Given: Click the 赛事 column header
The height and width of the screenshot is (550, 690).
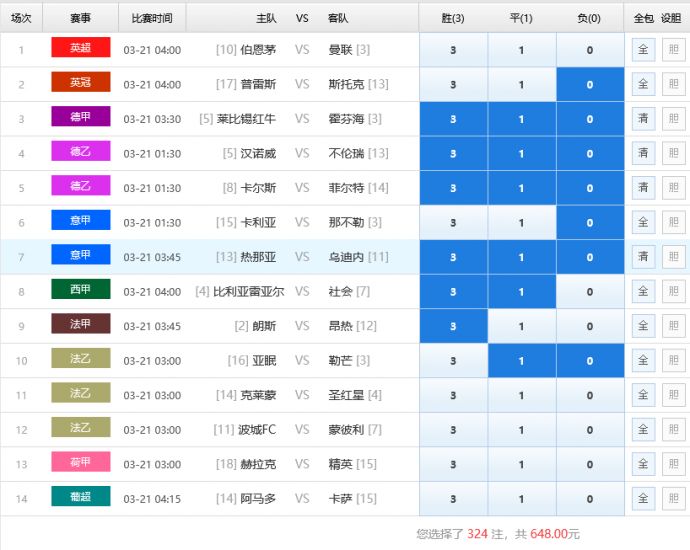Looking at the screenshot, I should [x=80, y=18].
